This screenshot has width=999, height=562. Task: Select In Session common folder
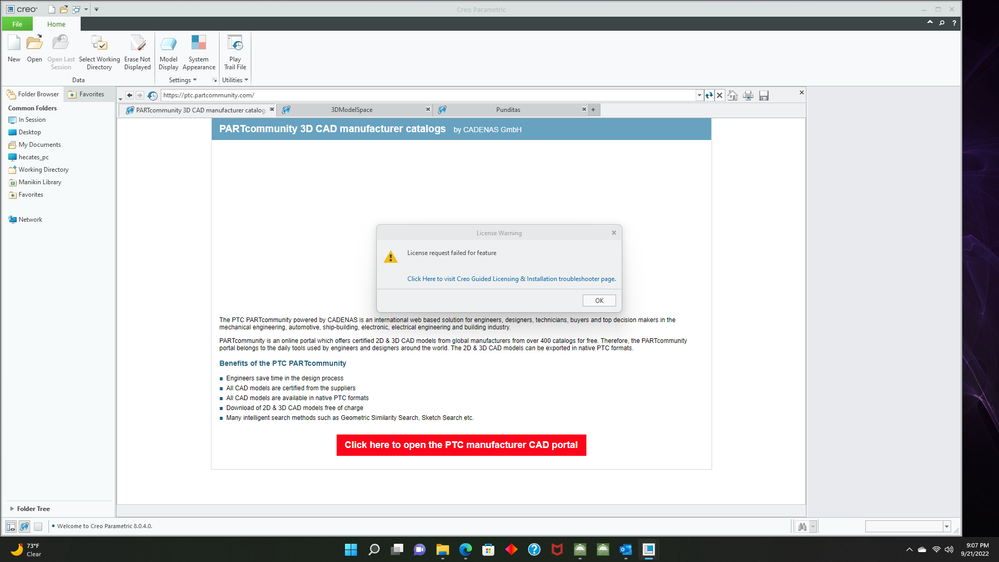coord(27,120)
